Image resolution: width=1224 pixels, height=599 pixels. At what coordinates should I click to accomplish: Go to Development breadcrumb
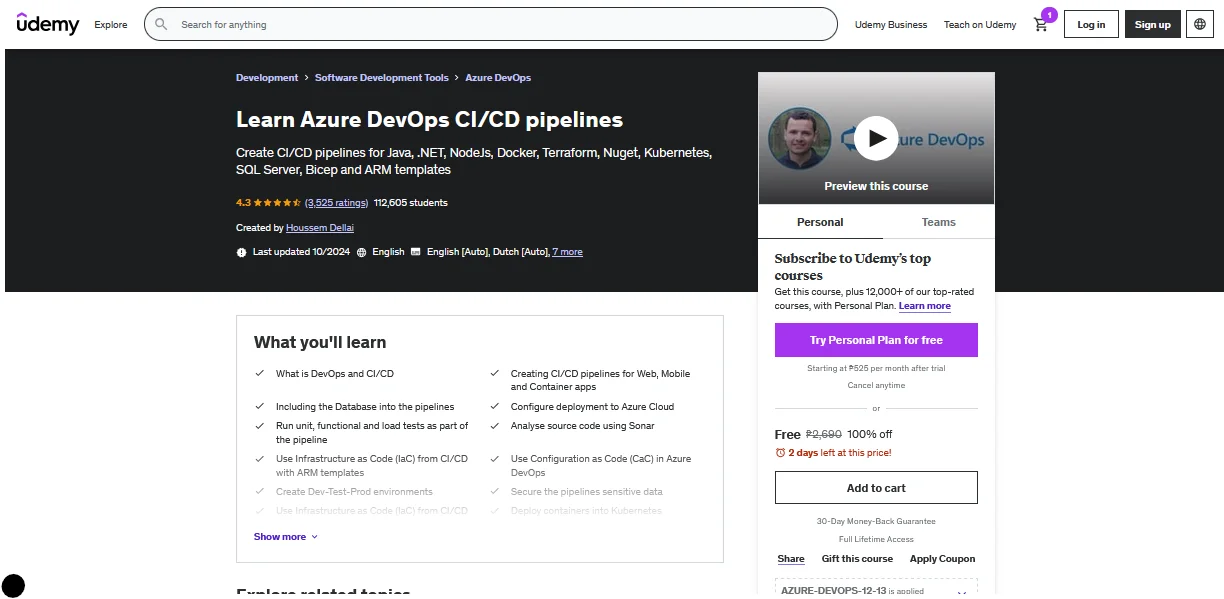[x=267, y=78]
